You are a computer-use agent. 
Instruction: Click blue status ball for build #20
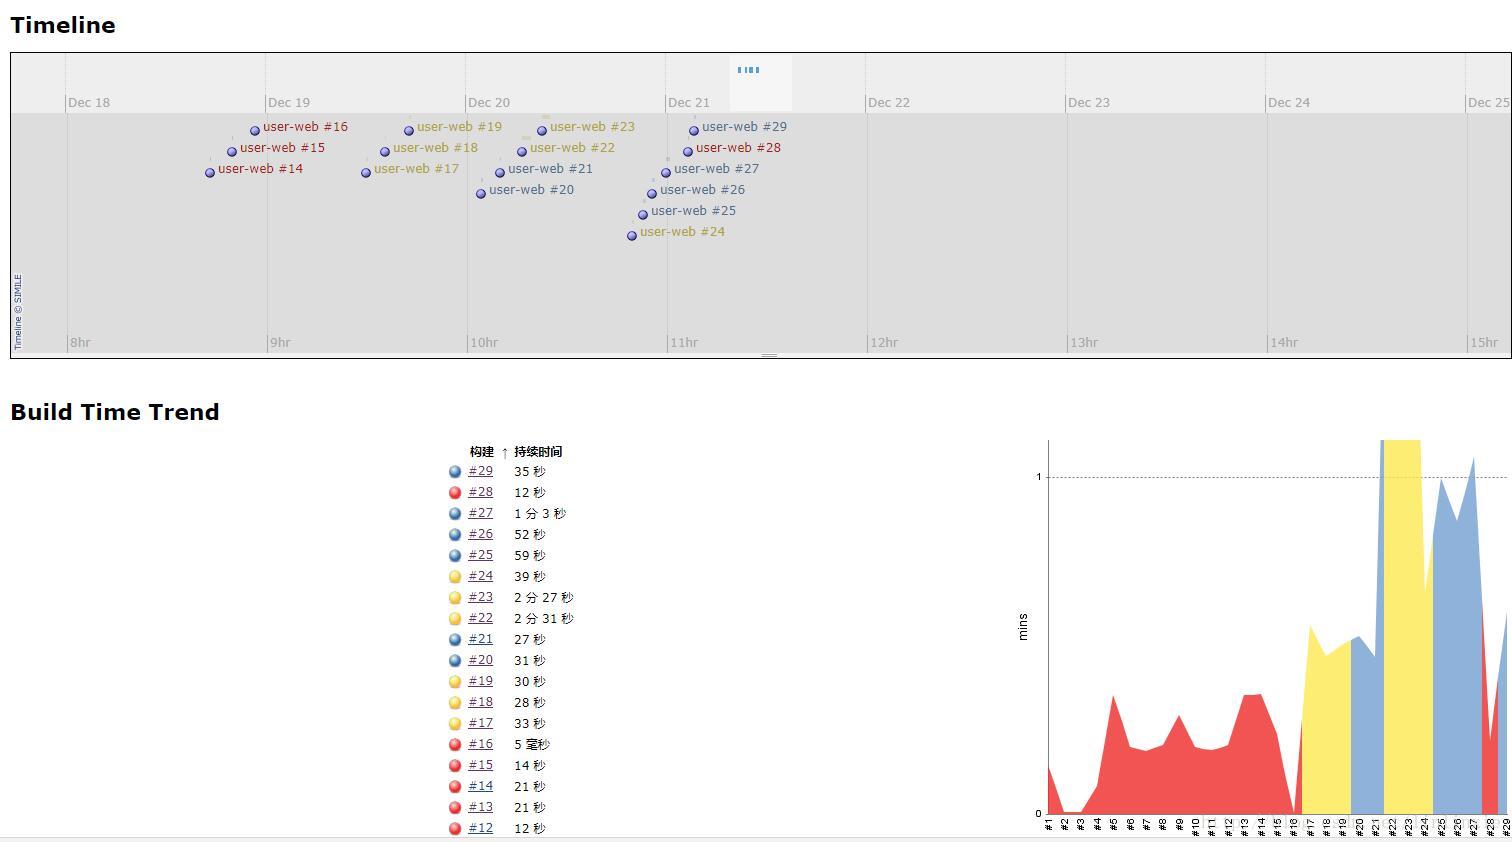click(x=455, y=661)
